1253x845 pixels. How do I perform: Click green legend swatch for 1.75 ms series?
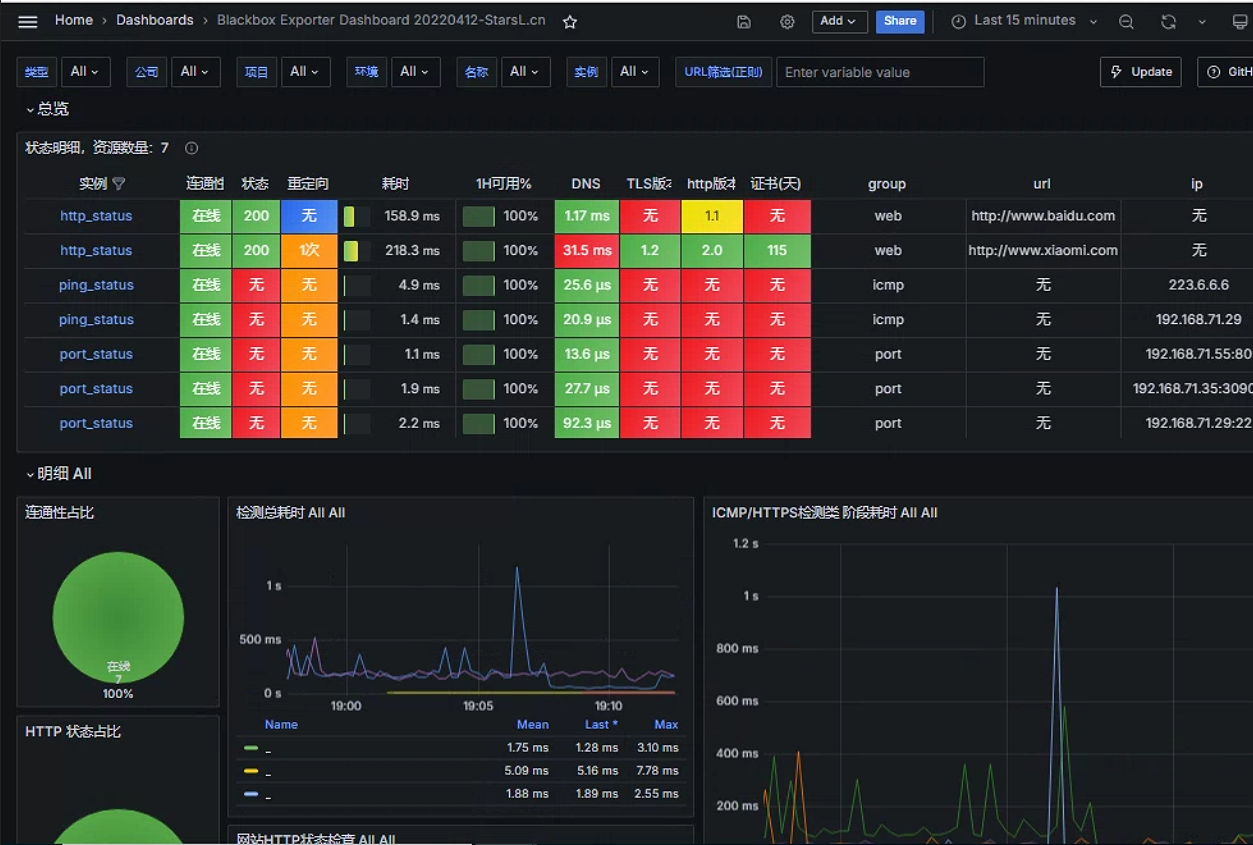[x=251, y=748]
